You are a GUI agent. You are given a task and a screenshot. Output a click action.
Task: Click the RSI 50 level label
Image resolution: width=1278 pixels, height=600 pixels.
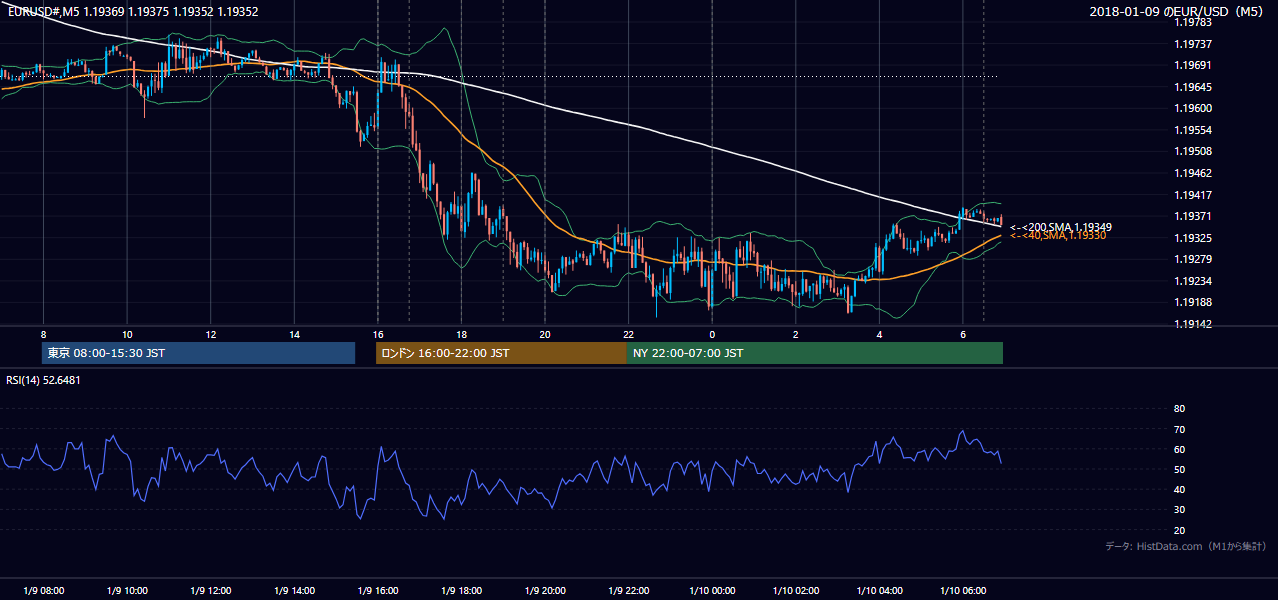click(1179, 469)
